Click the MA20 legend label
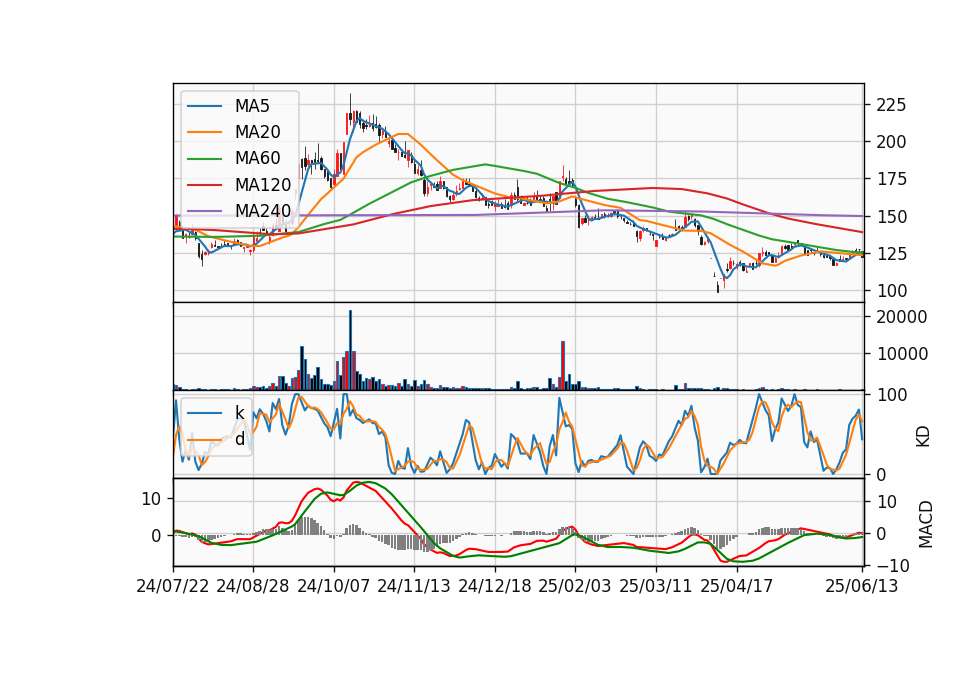Screen dimensions: 960x690 [257, 132]
